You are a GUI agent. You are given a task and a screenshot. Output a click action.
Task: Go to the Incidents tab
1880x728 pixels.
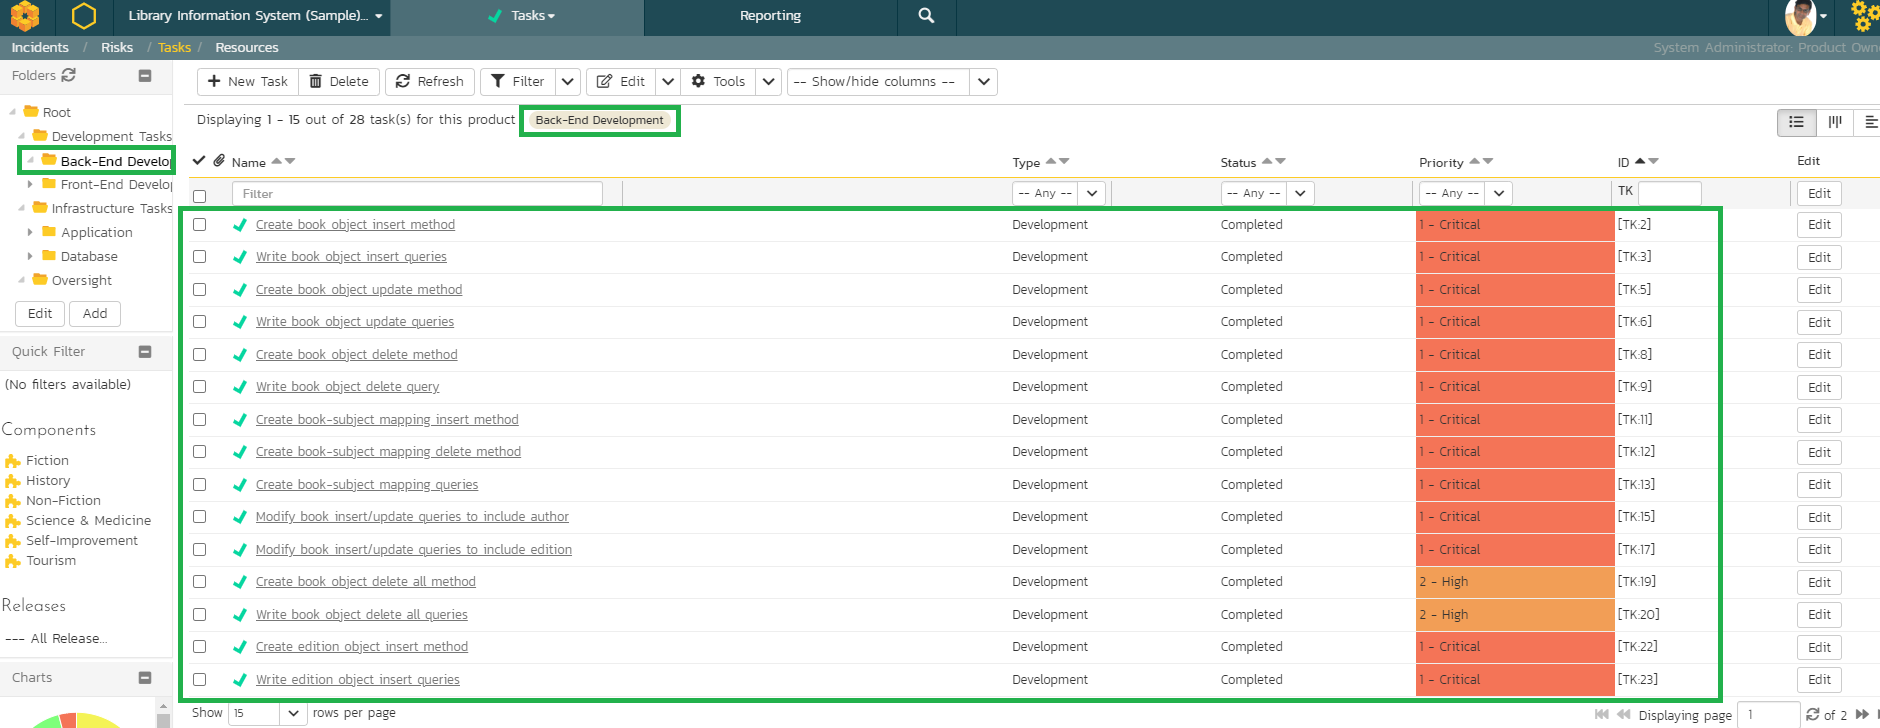[x=40, y=47]
